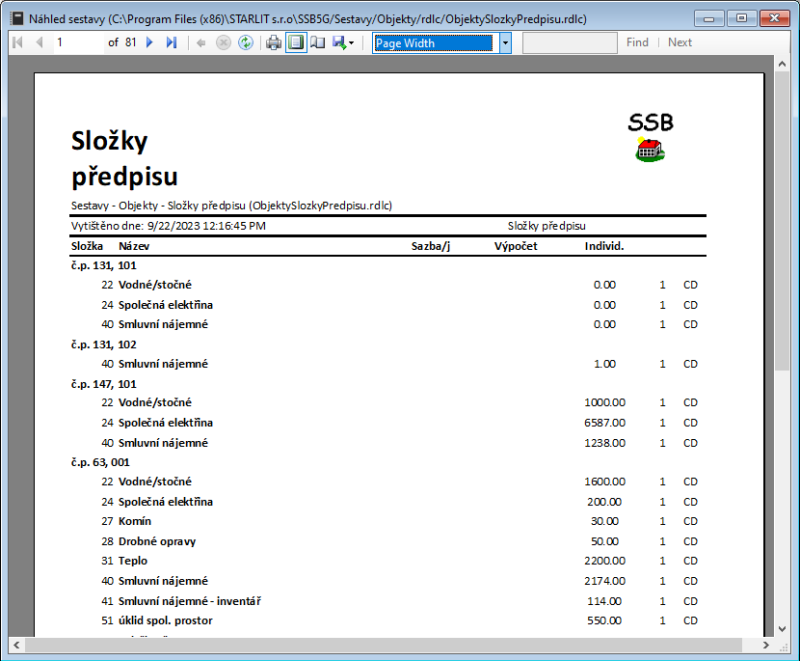
Task: Expand the zoom combo box options
Action: pyautogui.click(x=506, y=42)
